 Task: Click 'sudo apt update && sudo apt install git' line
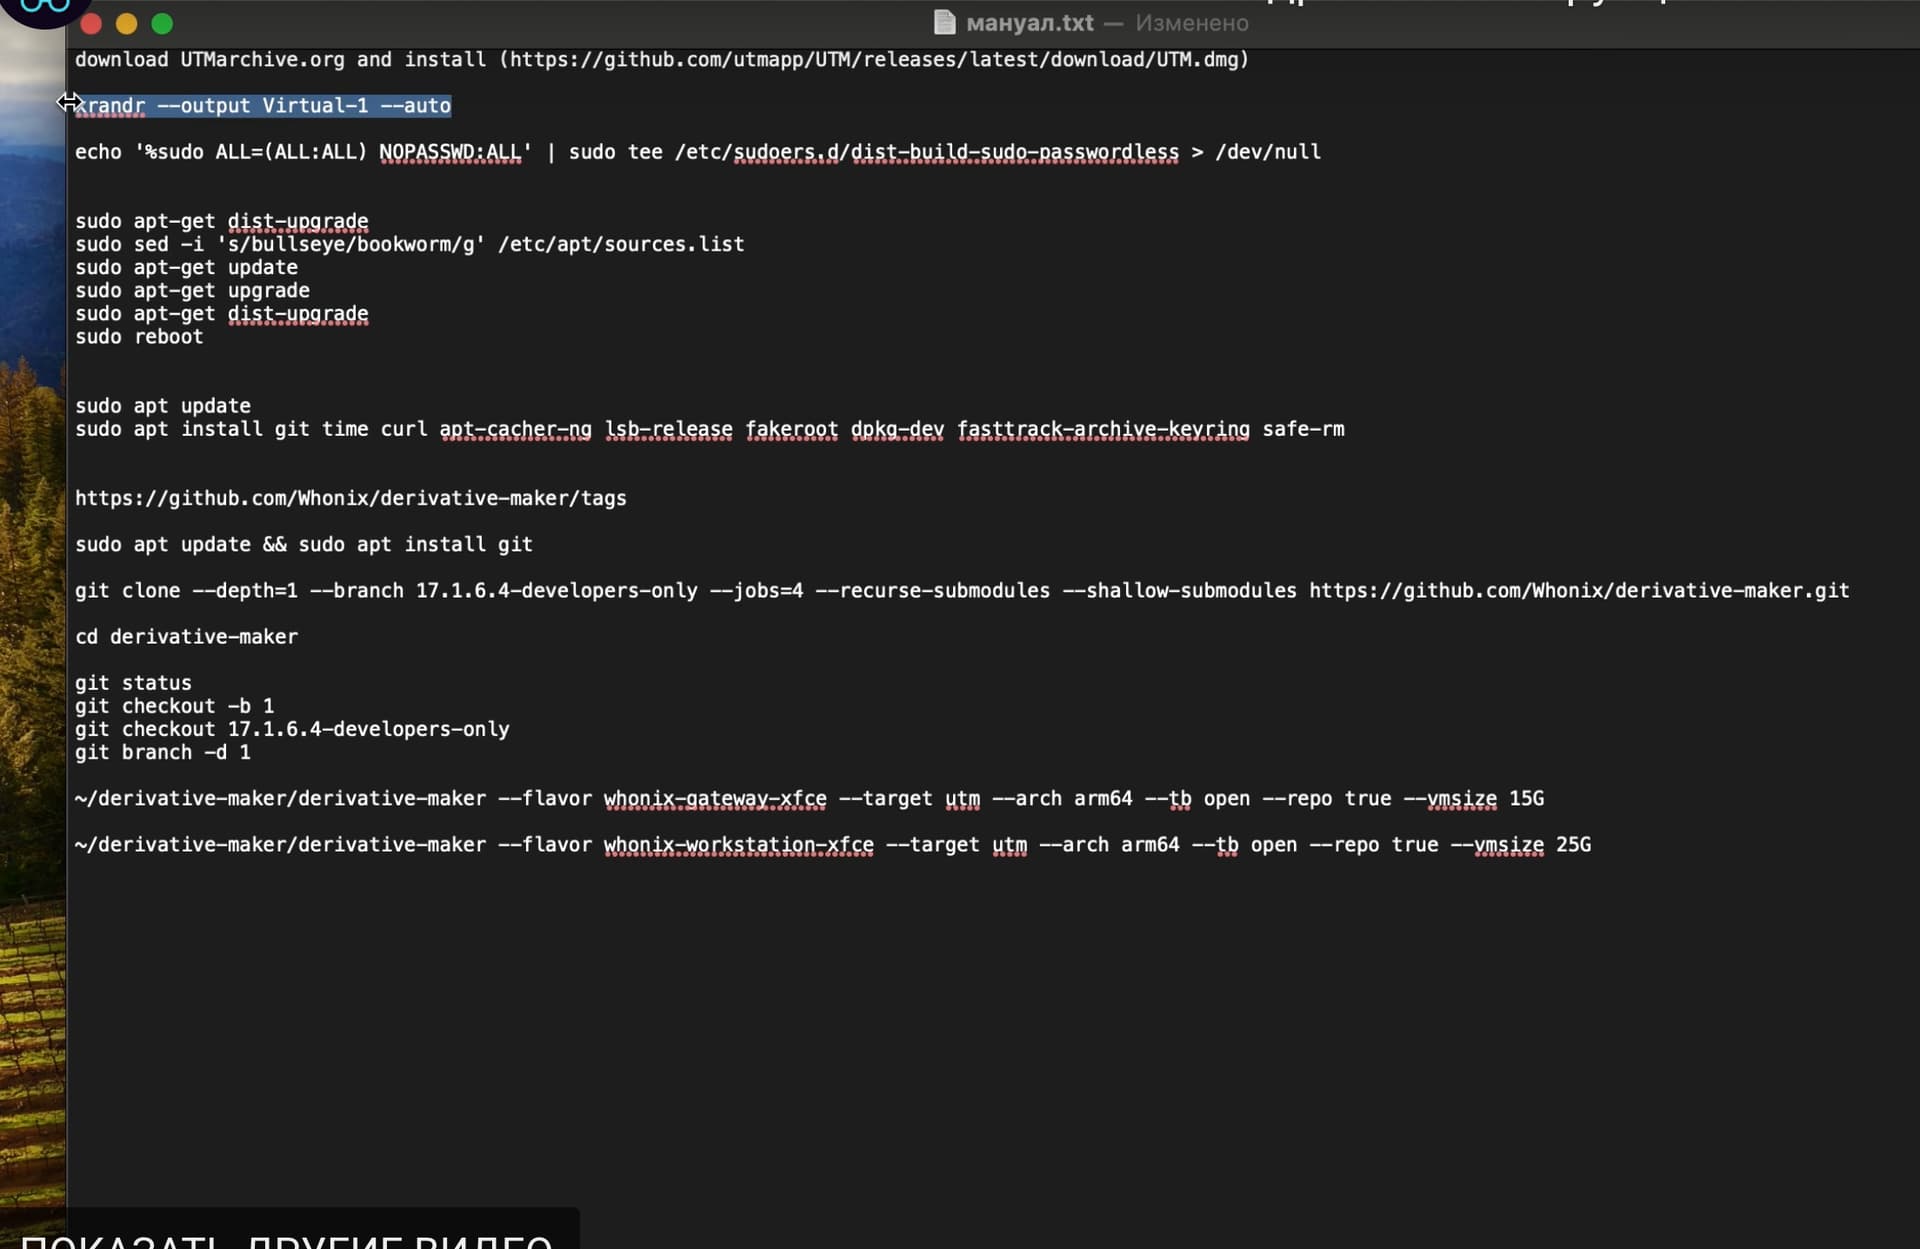(x=304, y=544)
